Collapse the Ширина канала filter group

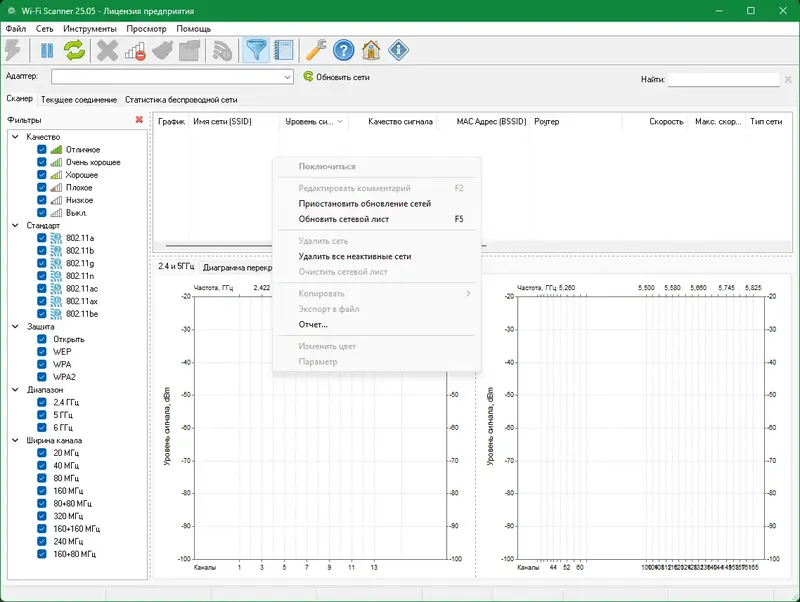15,440
